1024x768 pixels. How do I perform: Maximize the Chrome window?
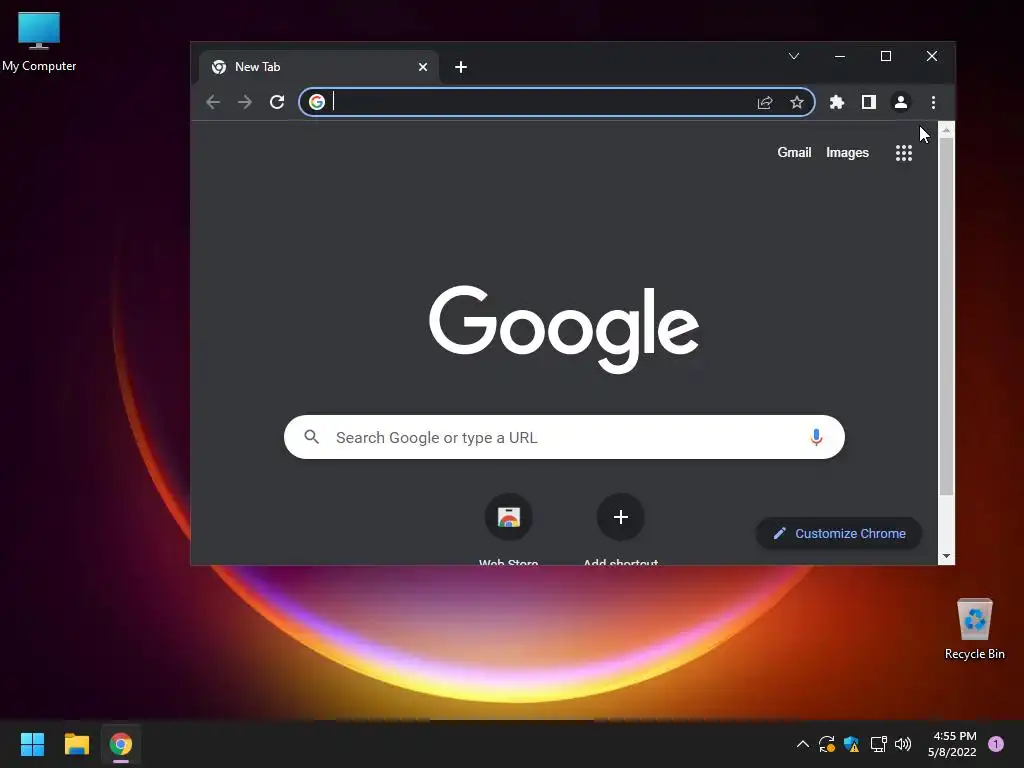point(886,56)
